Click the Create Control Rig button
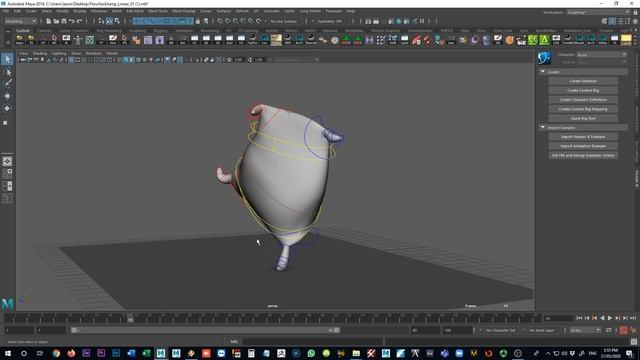 [583, 90]
